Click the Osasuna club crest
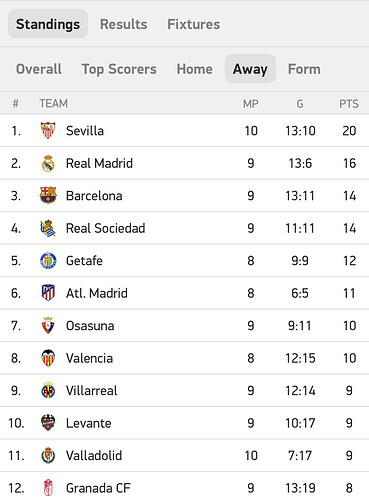369x500 pixels. (48, 325)
